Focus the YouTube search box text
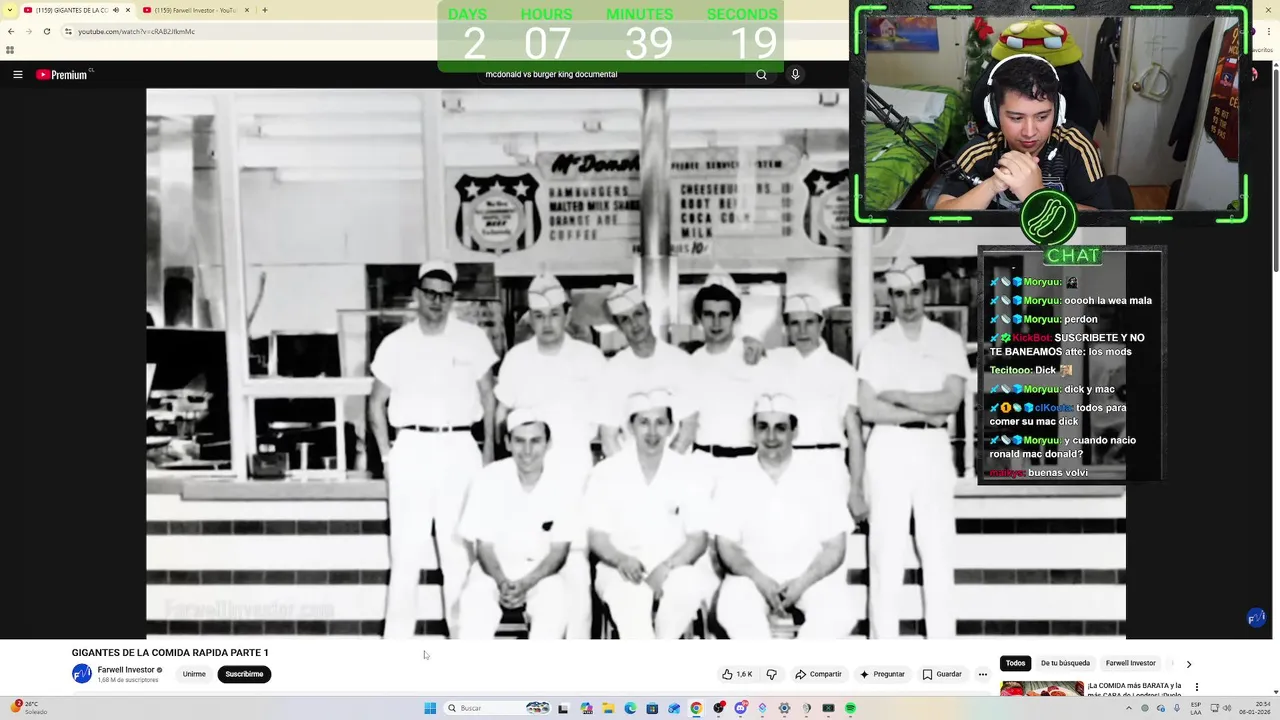The width and height of the screenshot is (1280, 720). pos(612,74)
